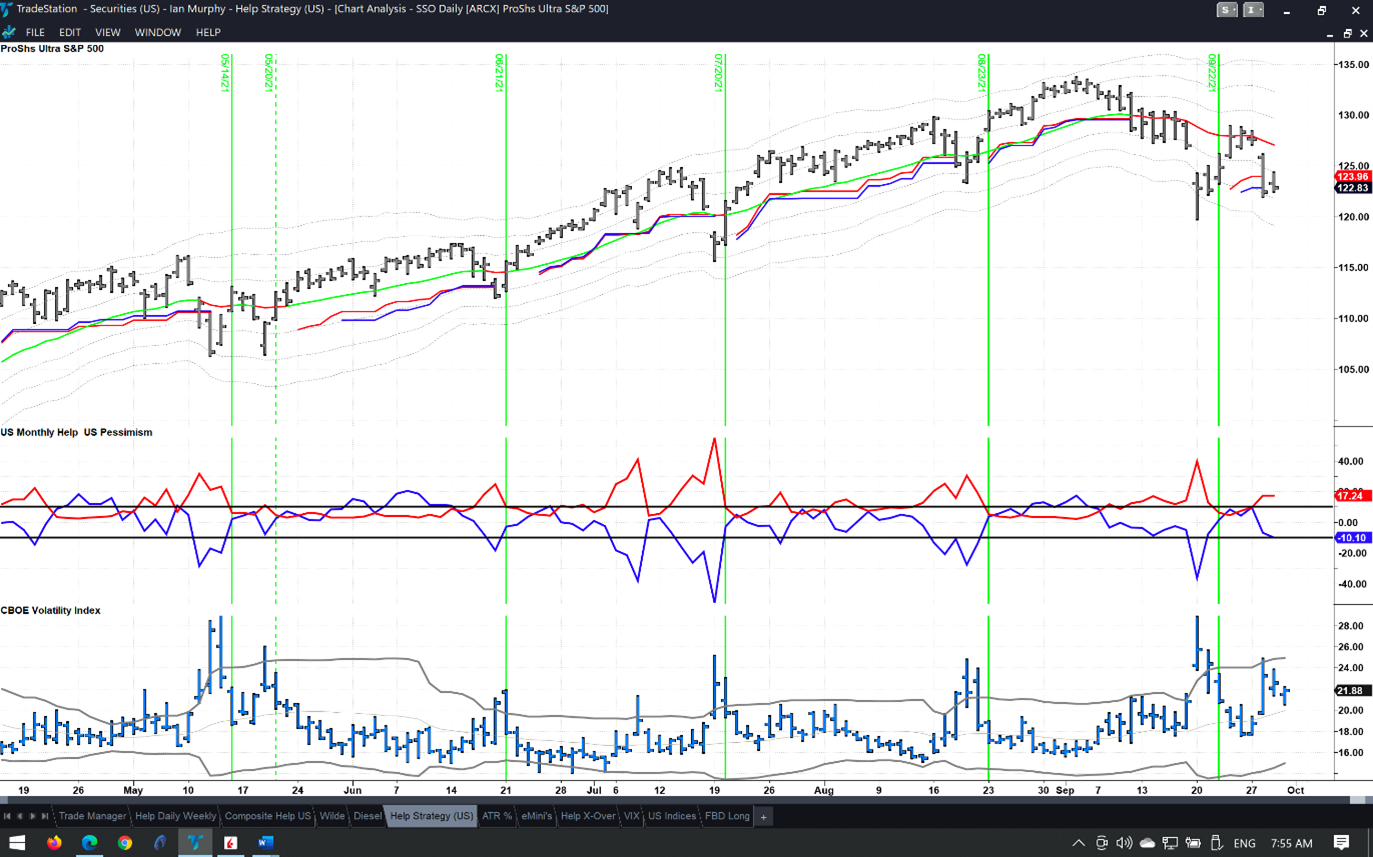Image resolution: width=1373 pixels, height=857 pixels.
Task: Click the volume speaker tray icon
Action: pos(1124,843)
